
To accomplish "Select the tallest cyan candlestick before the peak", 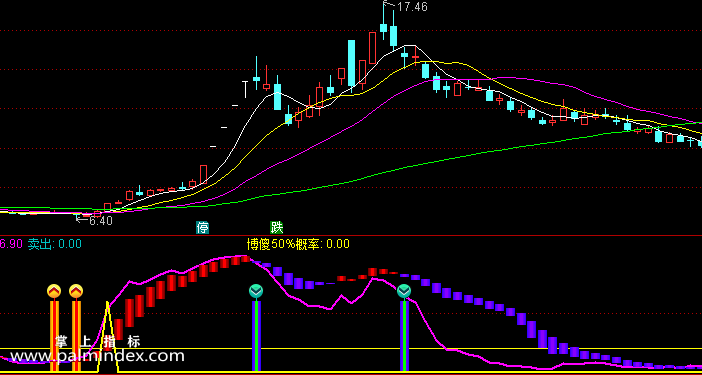I will click(x=352, y=64).
